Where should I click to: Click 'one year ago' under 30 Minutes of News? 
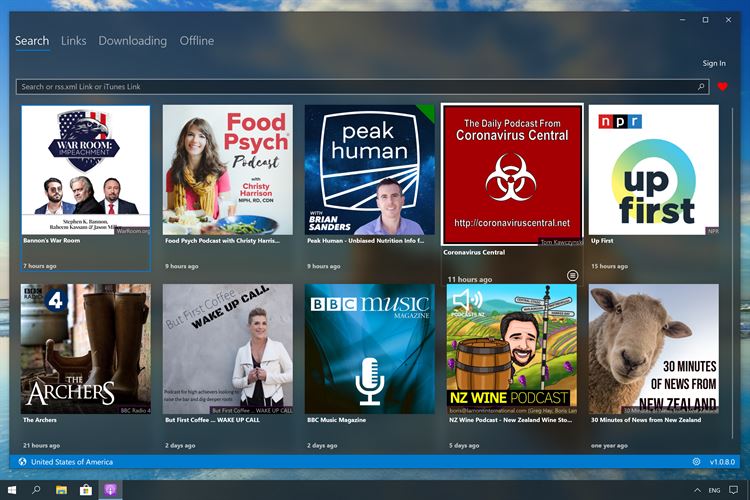point(609,445)
